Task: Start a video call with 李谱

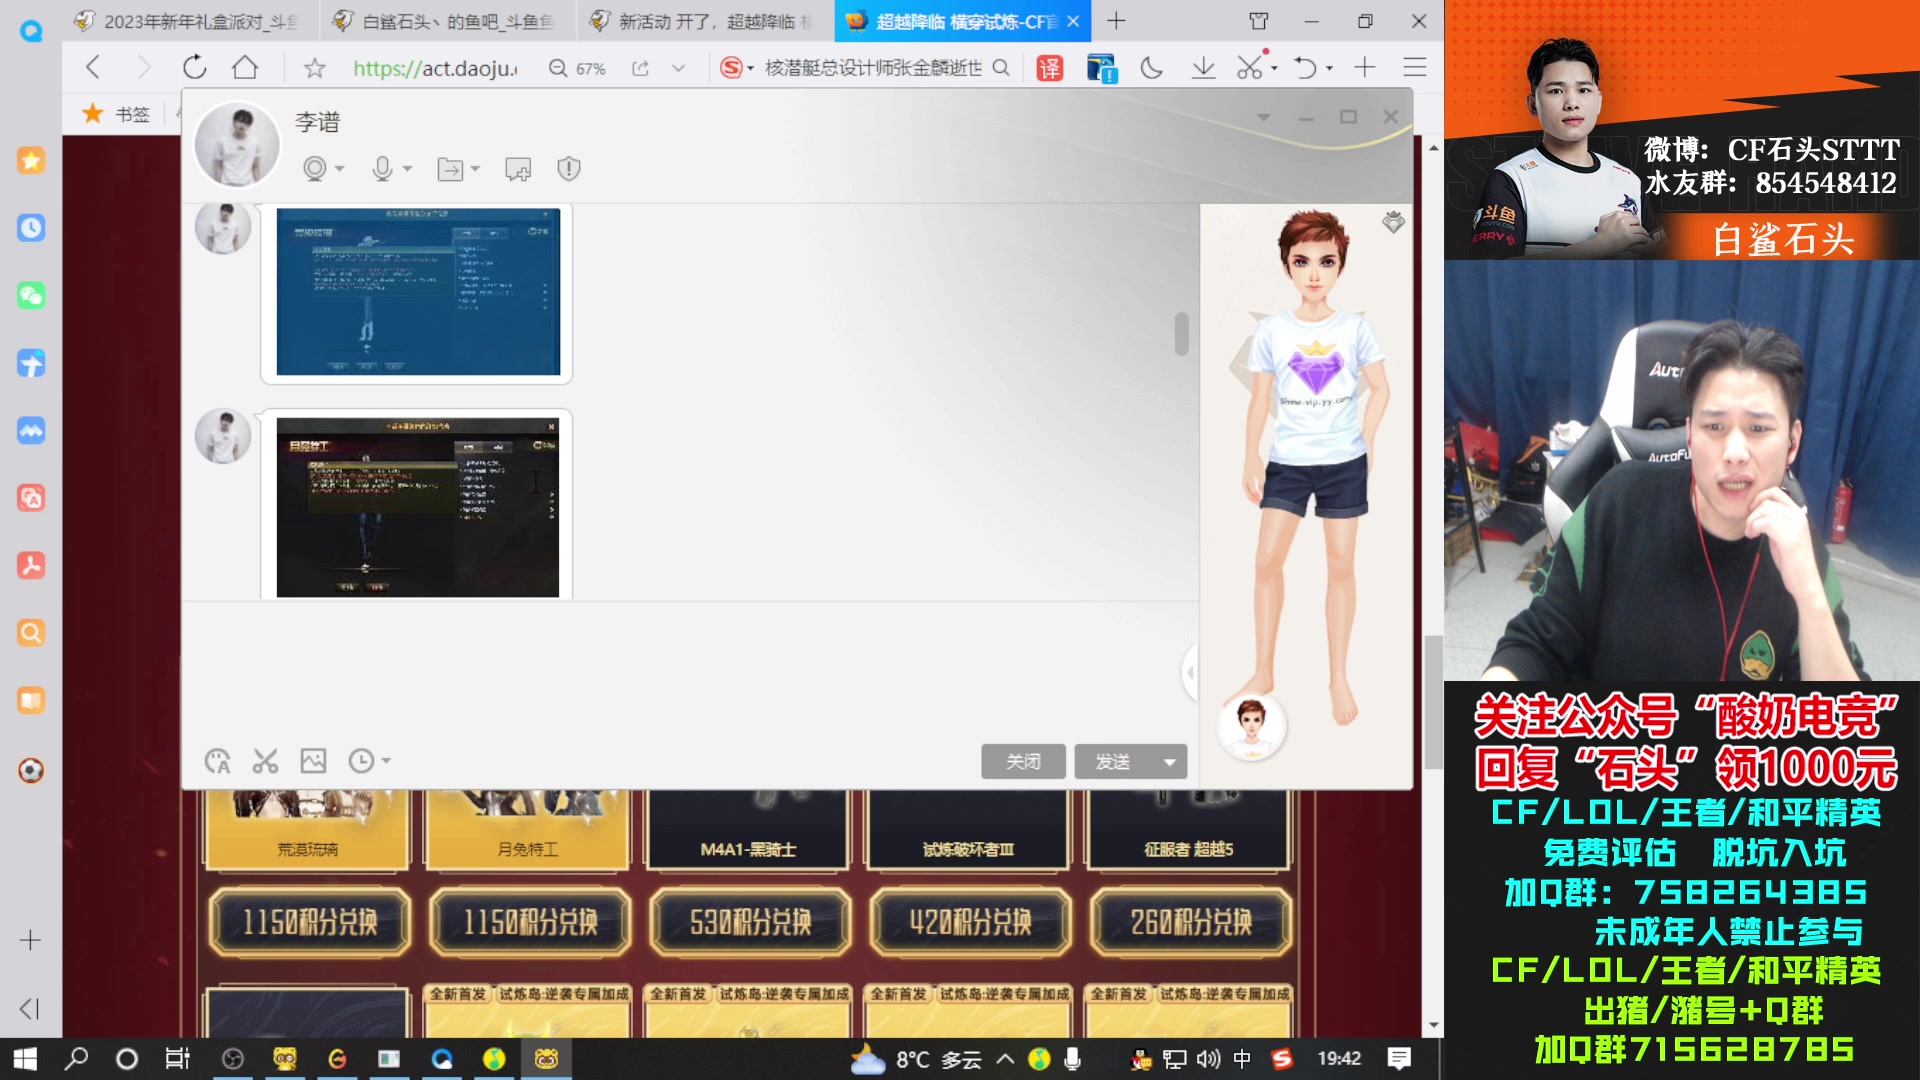Action: (315, 169)
